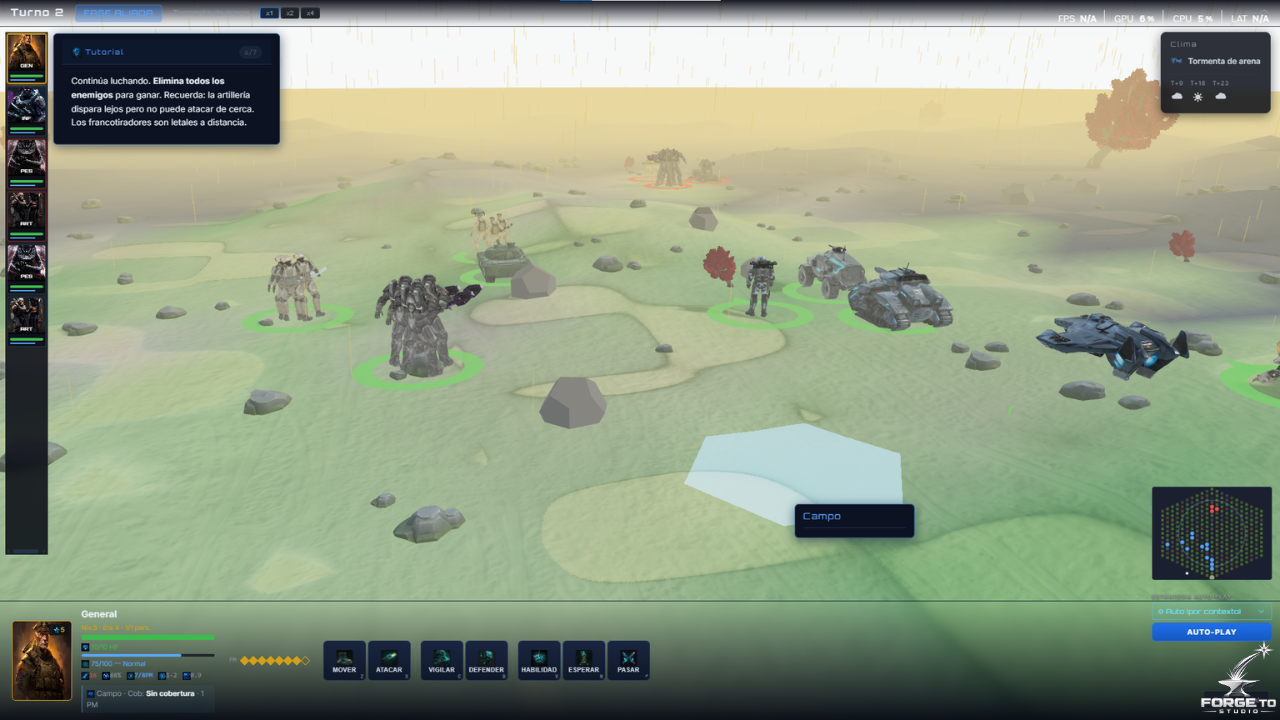
Task: Click the 75/100 Normal morale text
Action: point(118,663)
